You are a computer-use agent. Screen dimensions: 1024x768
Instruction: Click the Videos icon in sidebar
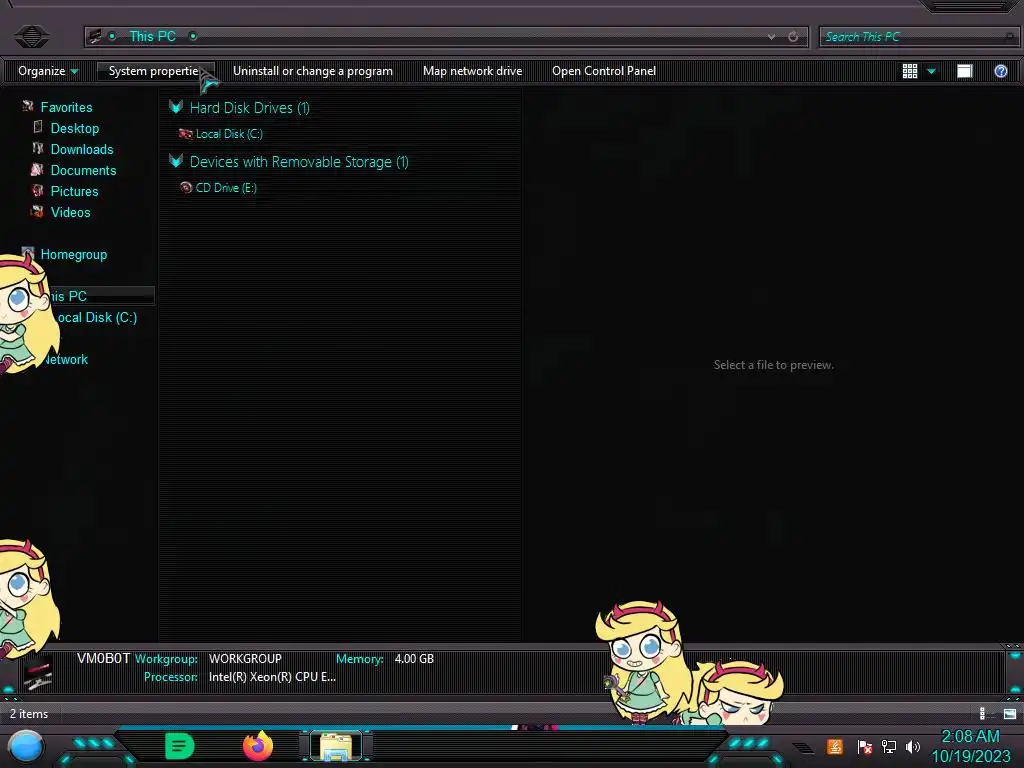click(x=37, y=212)
